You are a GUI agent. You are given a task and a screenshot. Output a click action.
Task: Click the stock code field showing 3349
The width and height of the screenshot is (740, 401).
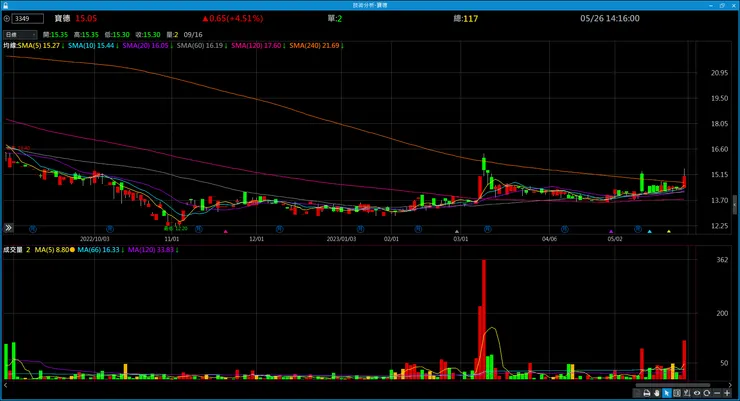(x=28, y=18)
